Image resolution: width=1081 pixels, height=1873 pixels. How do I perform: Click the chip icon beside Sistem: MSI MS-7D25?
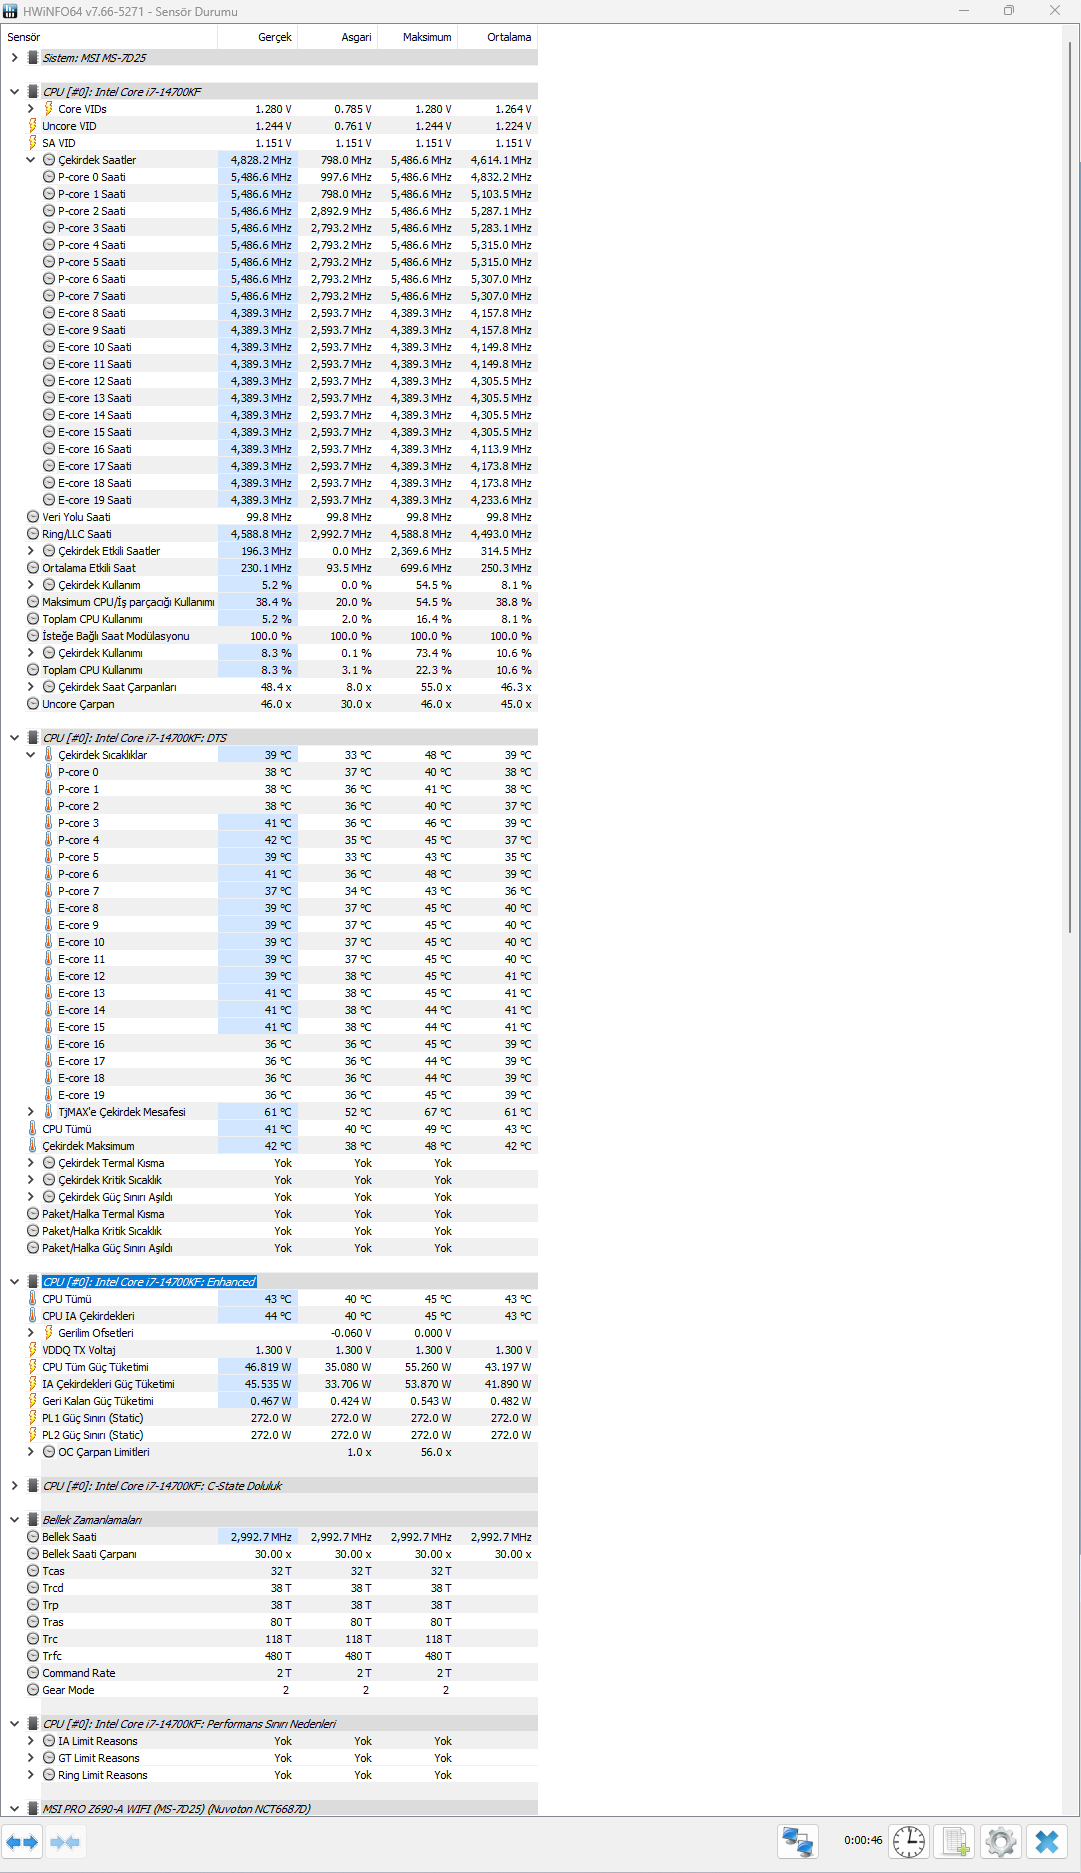tap(32, 58)
